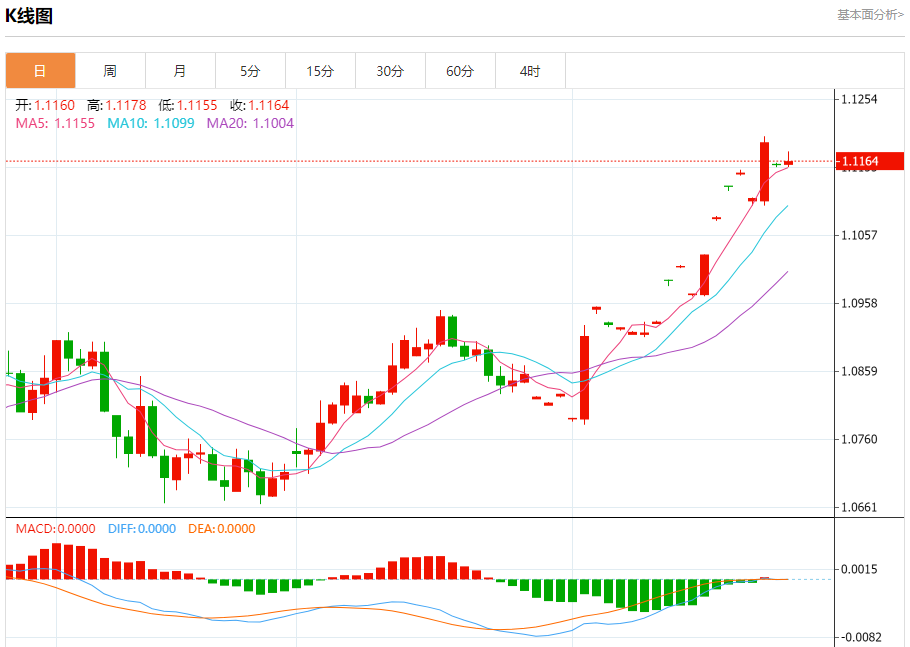The image size is (910, 647).
Task: Click the low price 低:1.1155
Action: (187, 105)
